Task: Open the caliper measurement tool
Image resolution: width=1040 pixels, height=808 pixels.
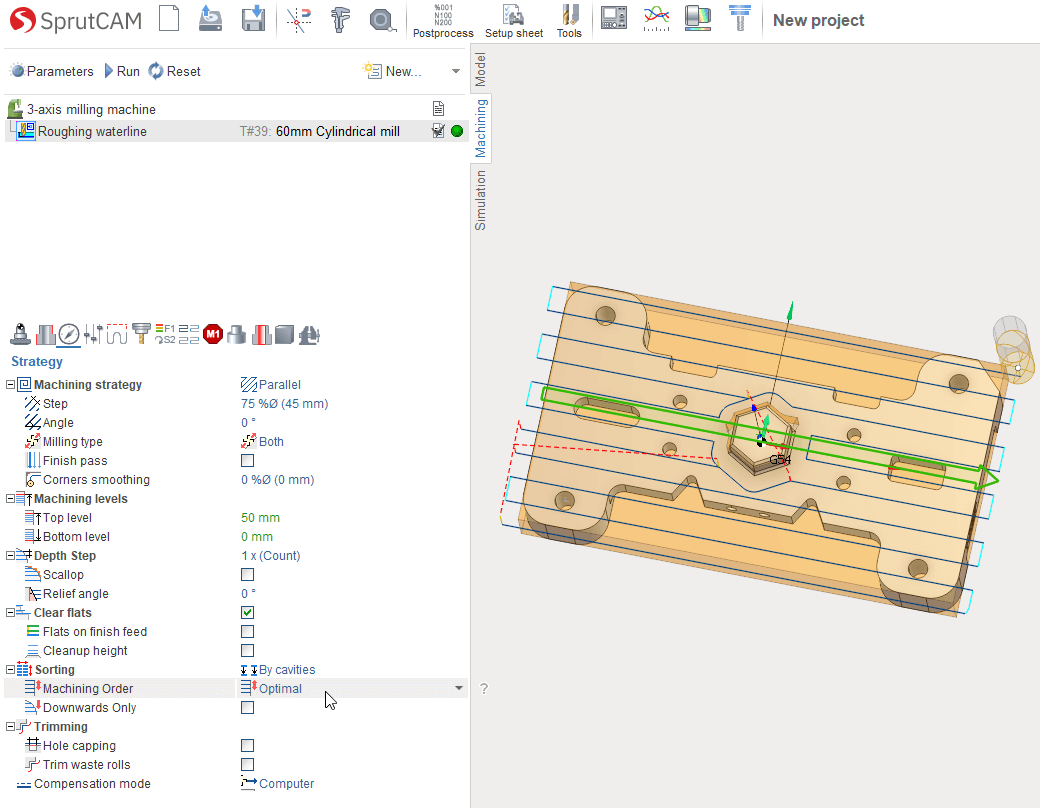Action: coord(340,19)
